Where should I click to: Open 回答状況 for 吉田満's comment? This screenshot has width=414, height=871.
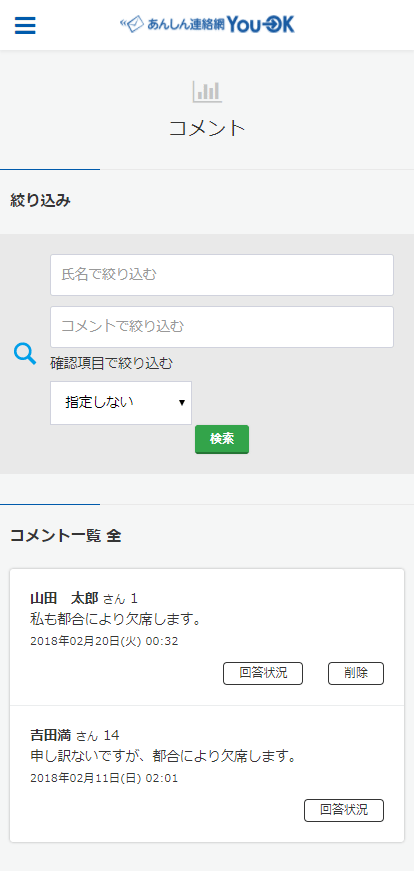344,810
